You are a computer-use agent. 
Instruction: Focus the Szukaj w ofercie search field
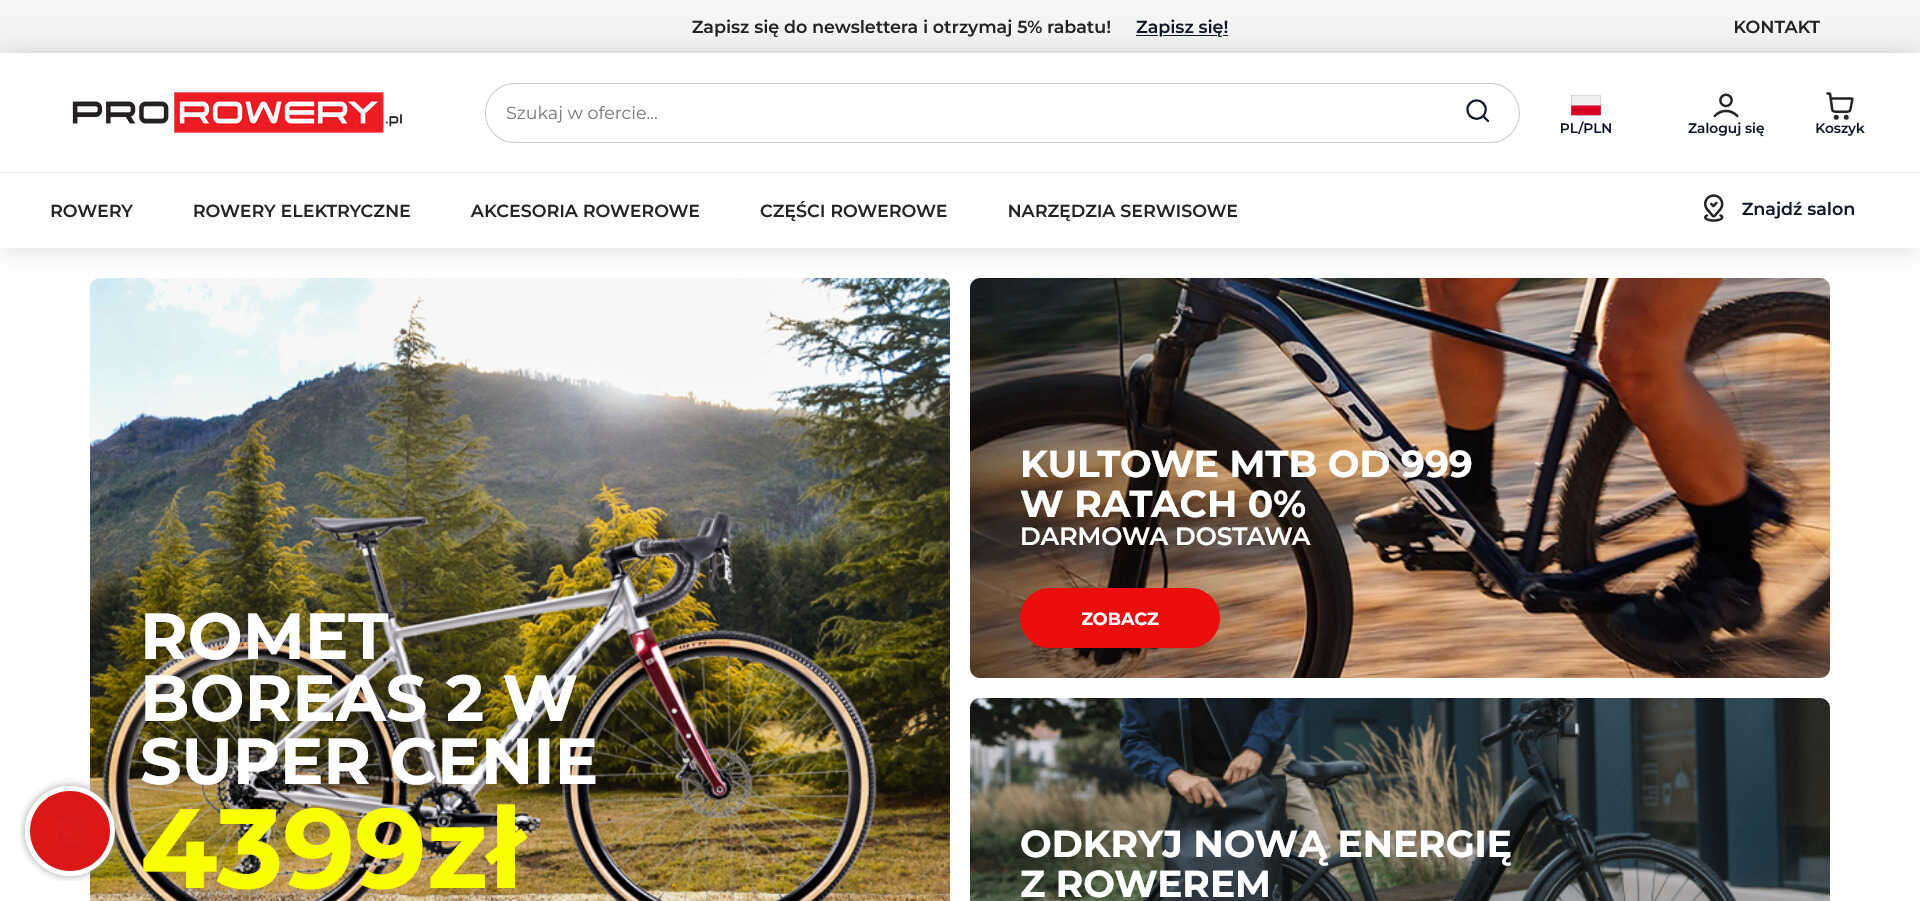point(980,113)
